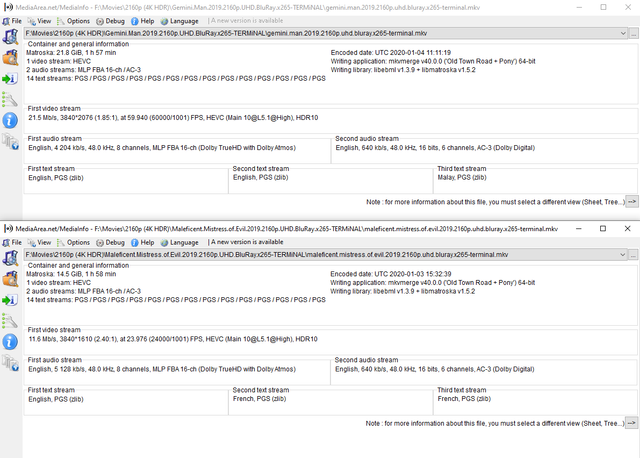Click Open Folder icon in Gemini Man window sidebar
The width and height of the screenshot is (640, 458).
10,58
